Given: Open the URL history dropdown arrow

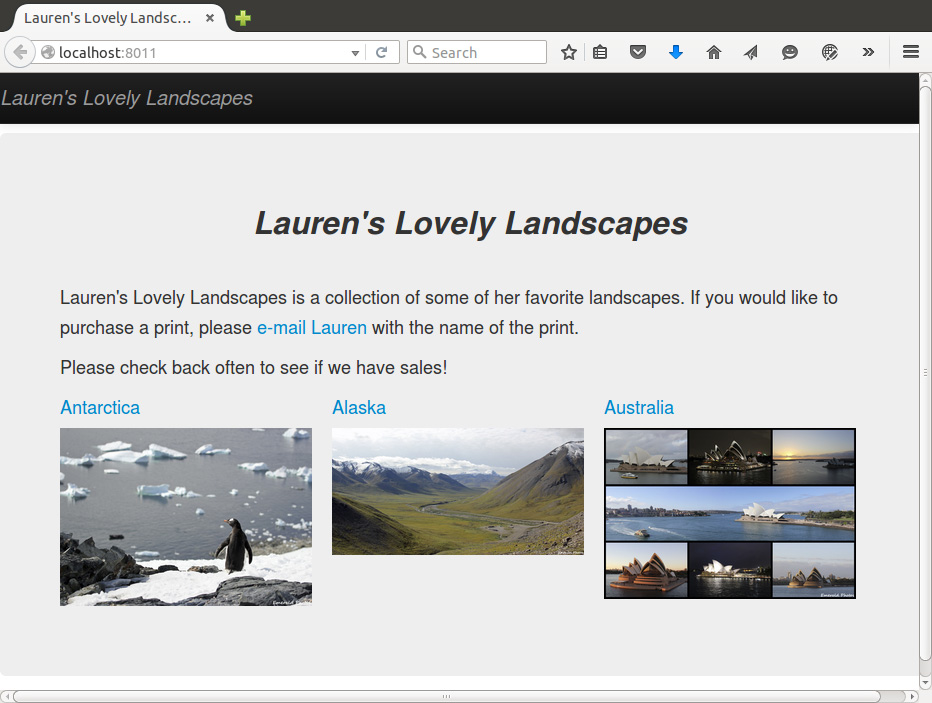Looking at the screenshot, I should point(355,53).
